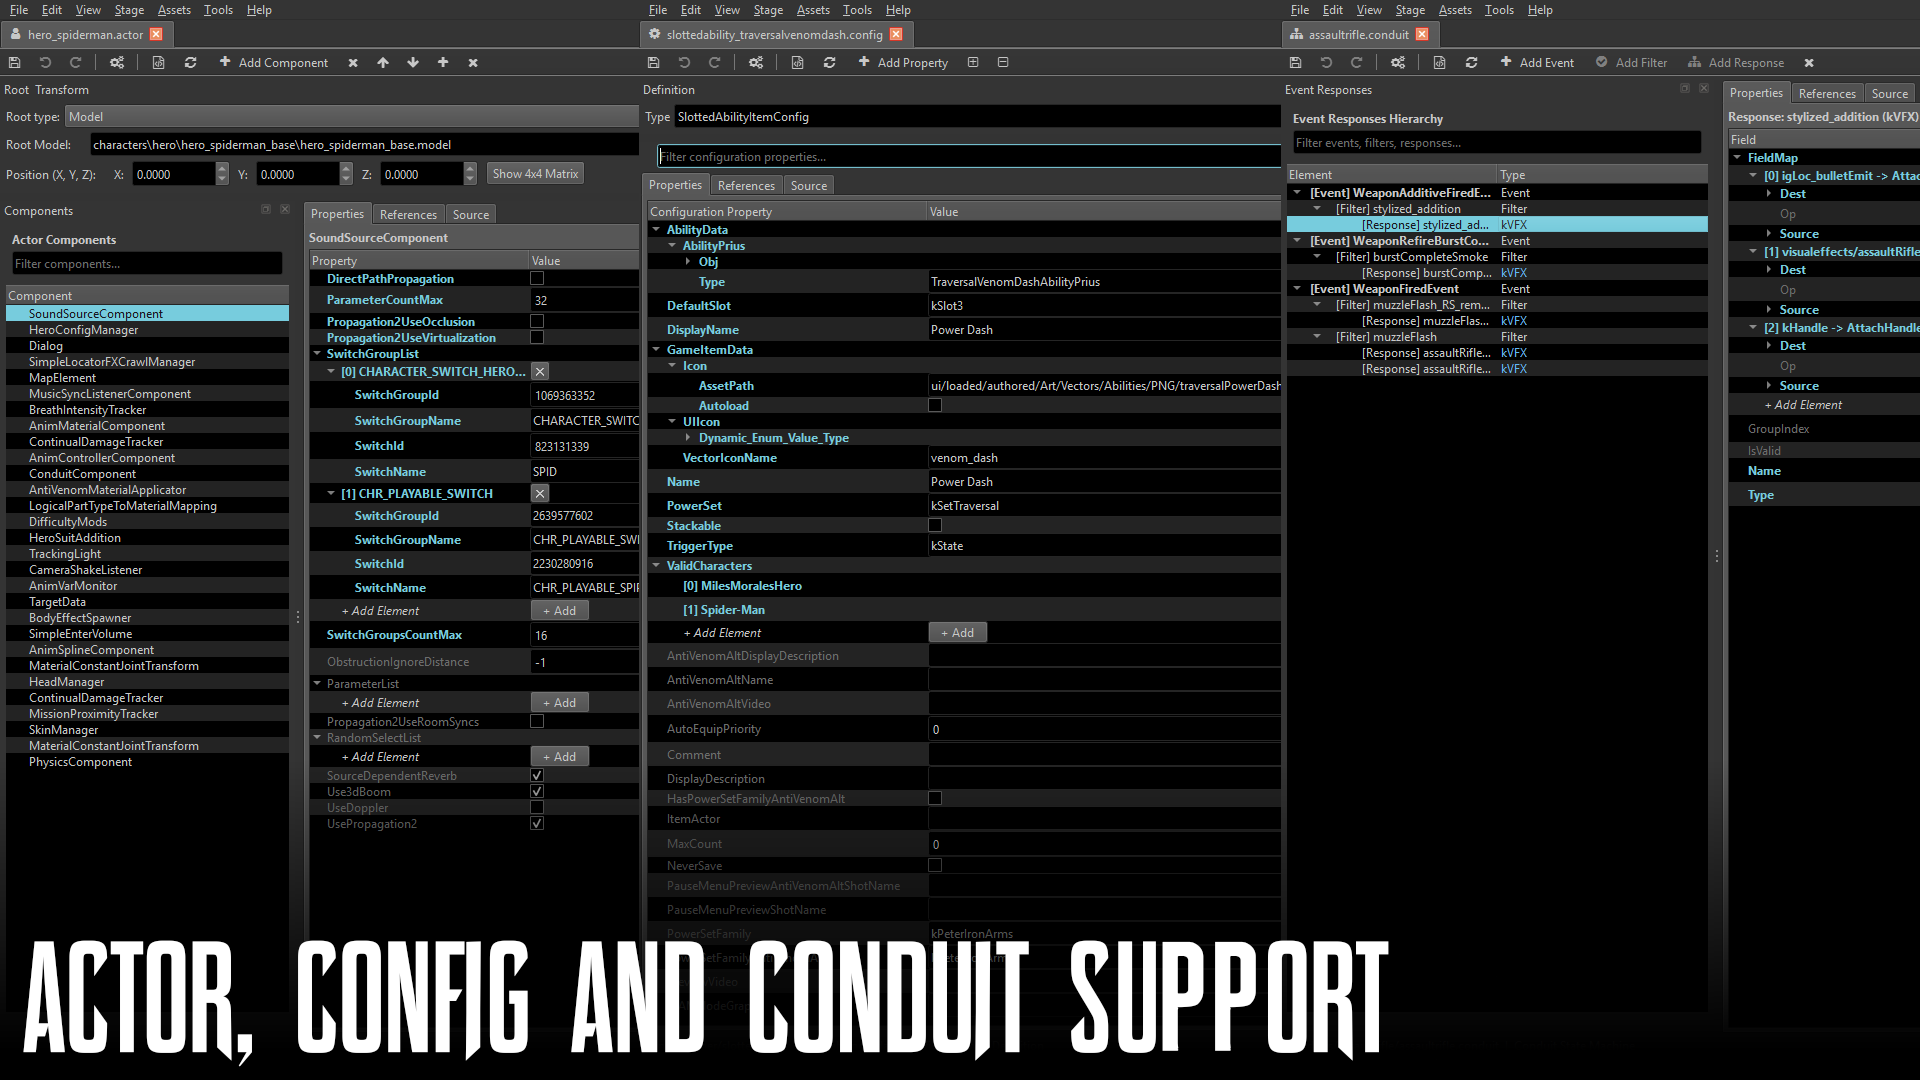The height and width of the screenshot is (1080, 1920).
Task: Enable Autoload checkbox in config
Action: pos(935,406)
